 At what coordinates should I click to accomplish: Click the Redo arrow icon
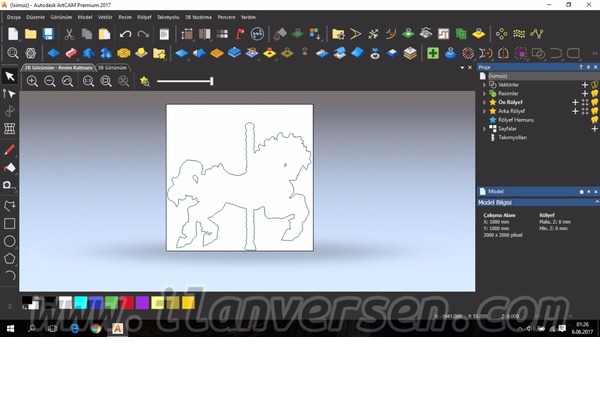[x=143, y=34]
